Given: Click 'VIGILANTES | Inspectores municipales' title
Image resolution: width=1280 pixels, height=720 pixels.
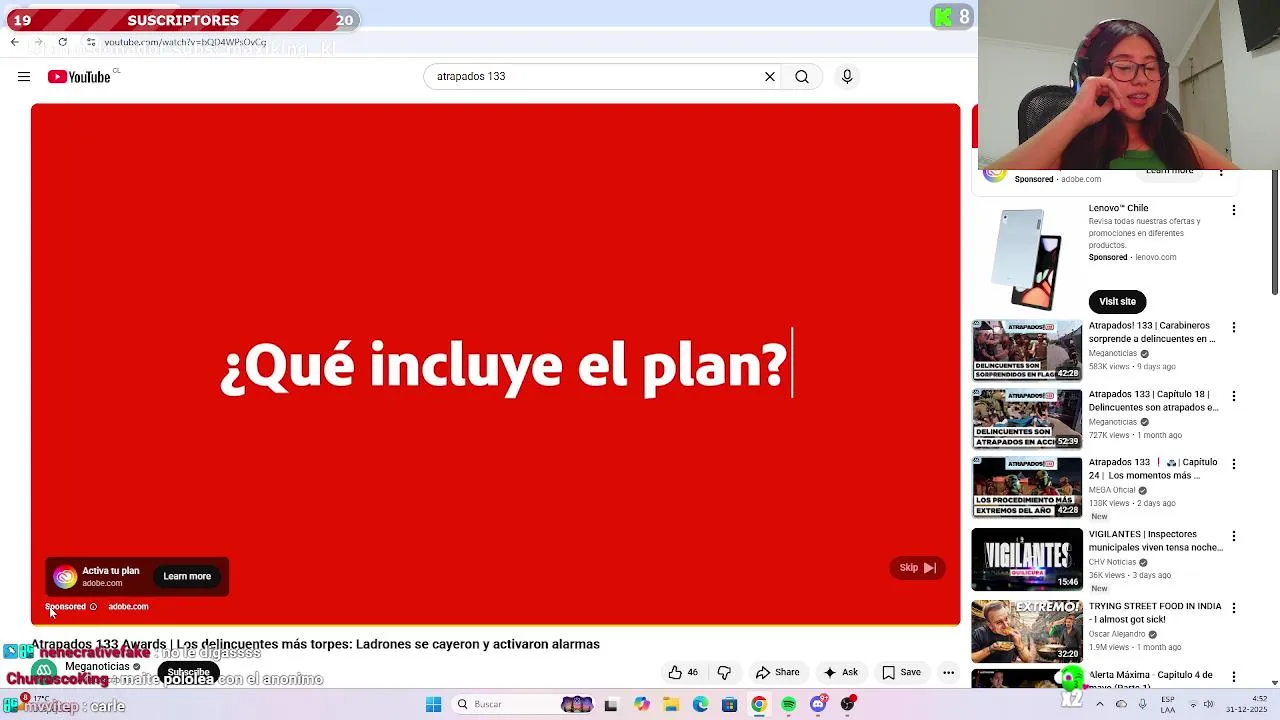Looking at the screenshot, I should [x=1155, y=541].
